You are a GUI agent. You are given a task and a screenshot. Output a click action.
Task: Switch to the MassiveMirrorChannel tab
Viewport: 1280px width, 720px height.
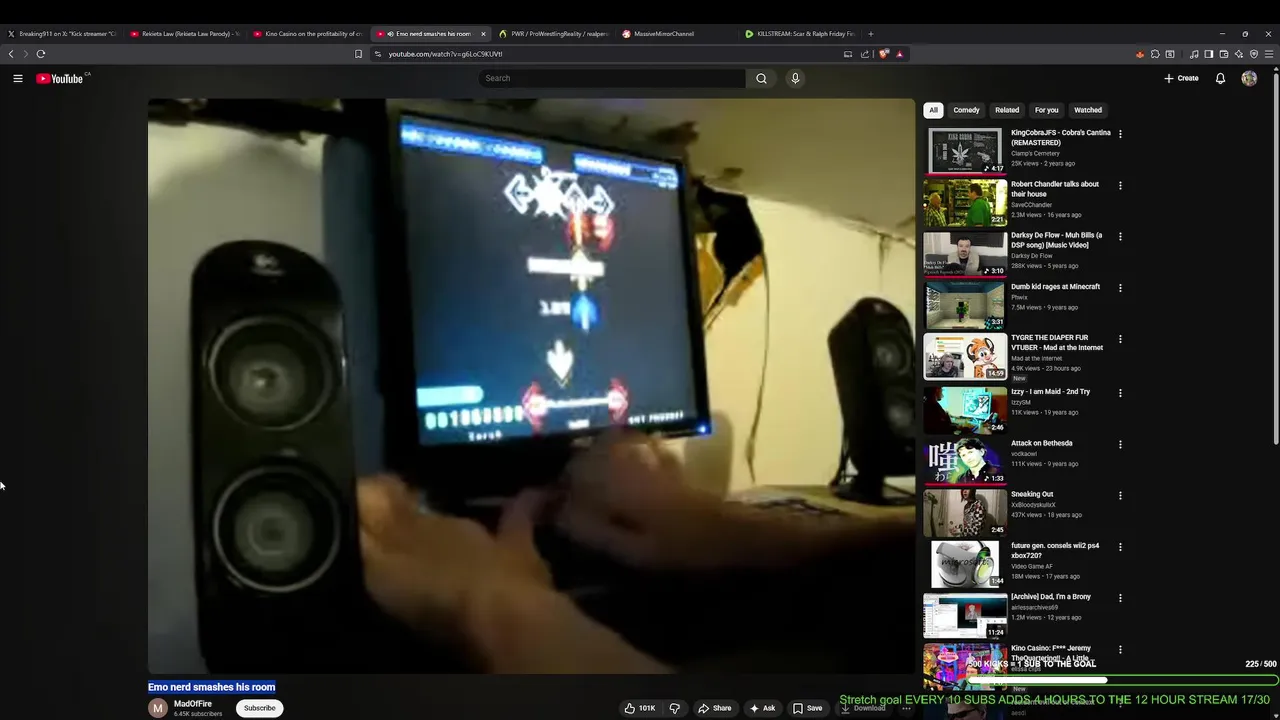(677, 34)
